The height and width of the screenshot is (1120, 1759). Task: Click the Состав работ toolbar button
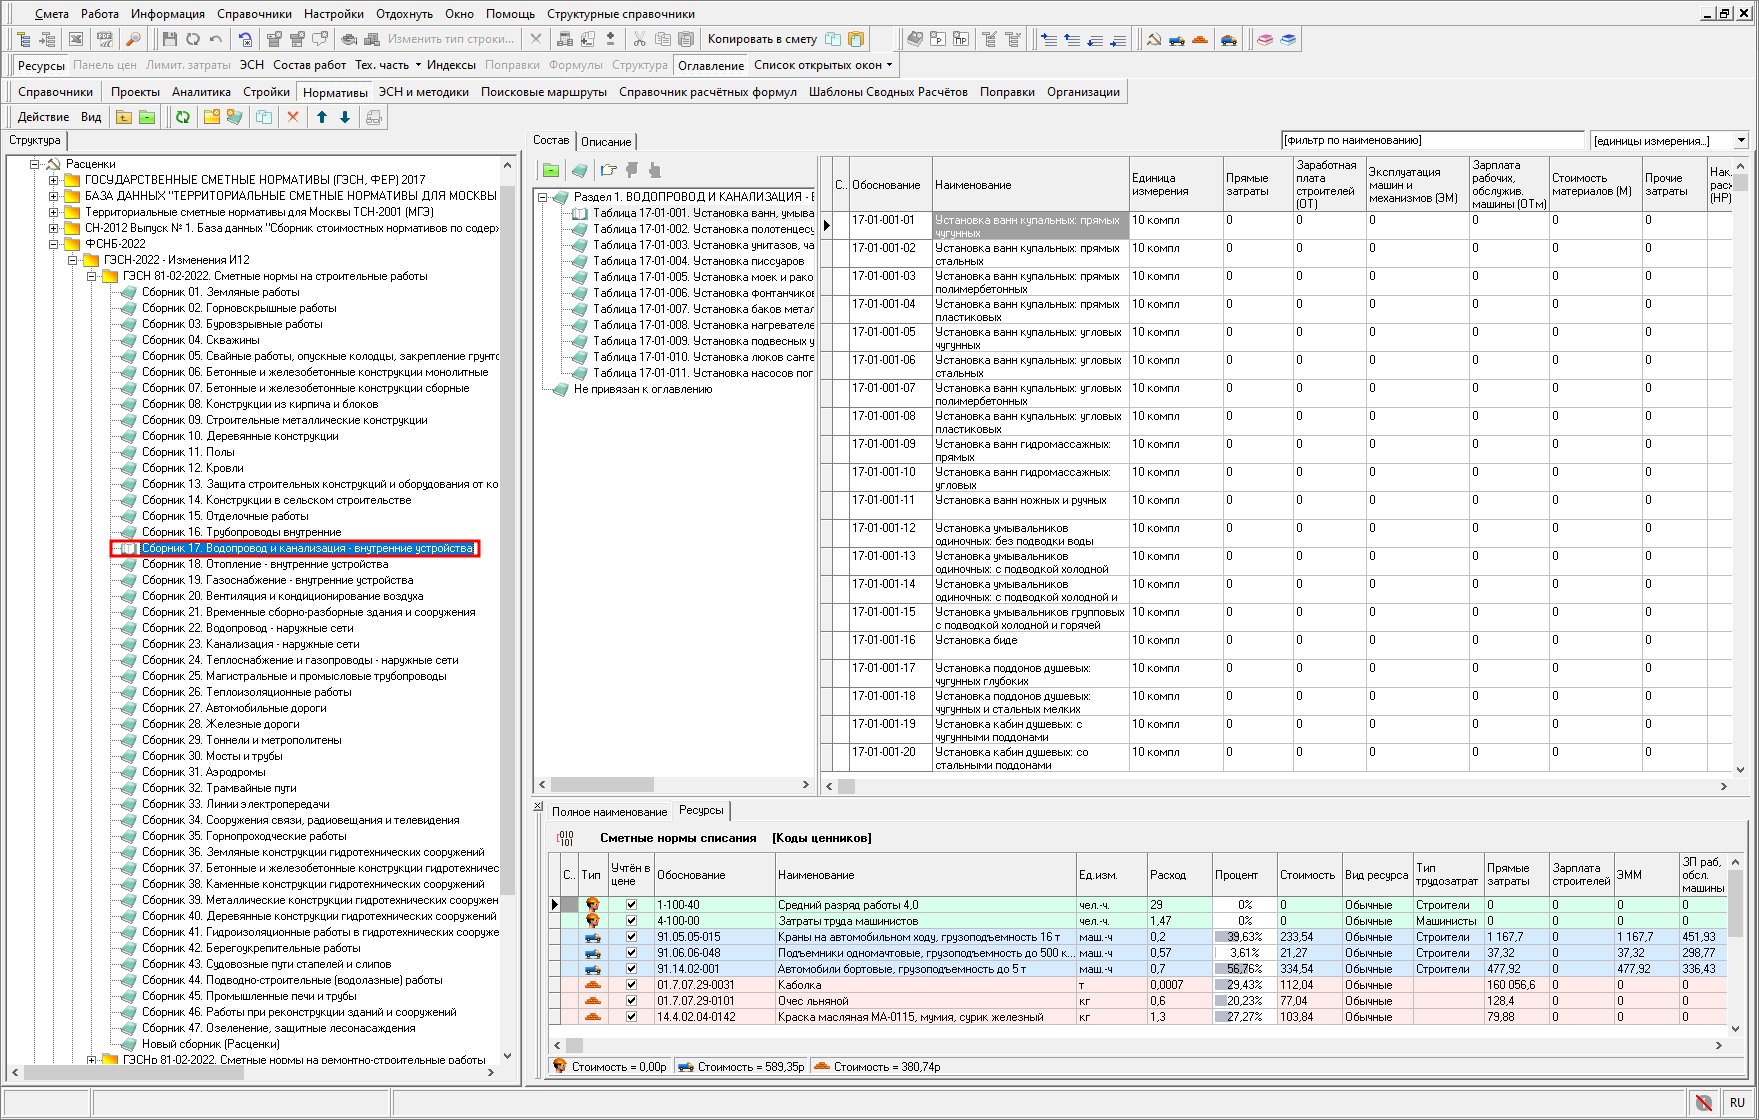pyautogui.click(x=309, y=65)
